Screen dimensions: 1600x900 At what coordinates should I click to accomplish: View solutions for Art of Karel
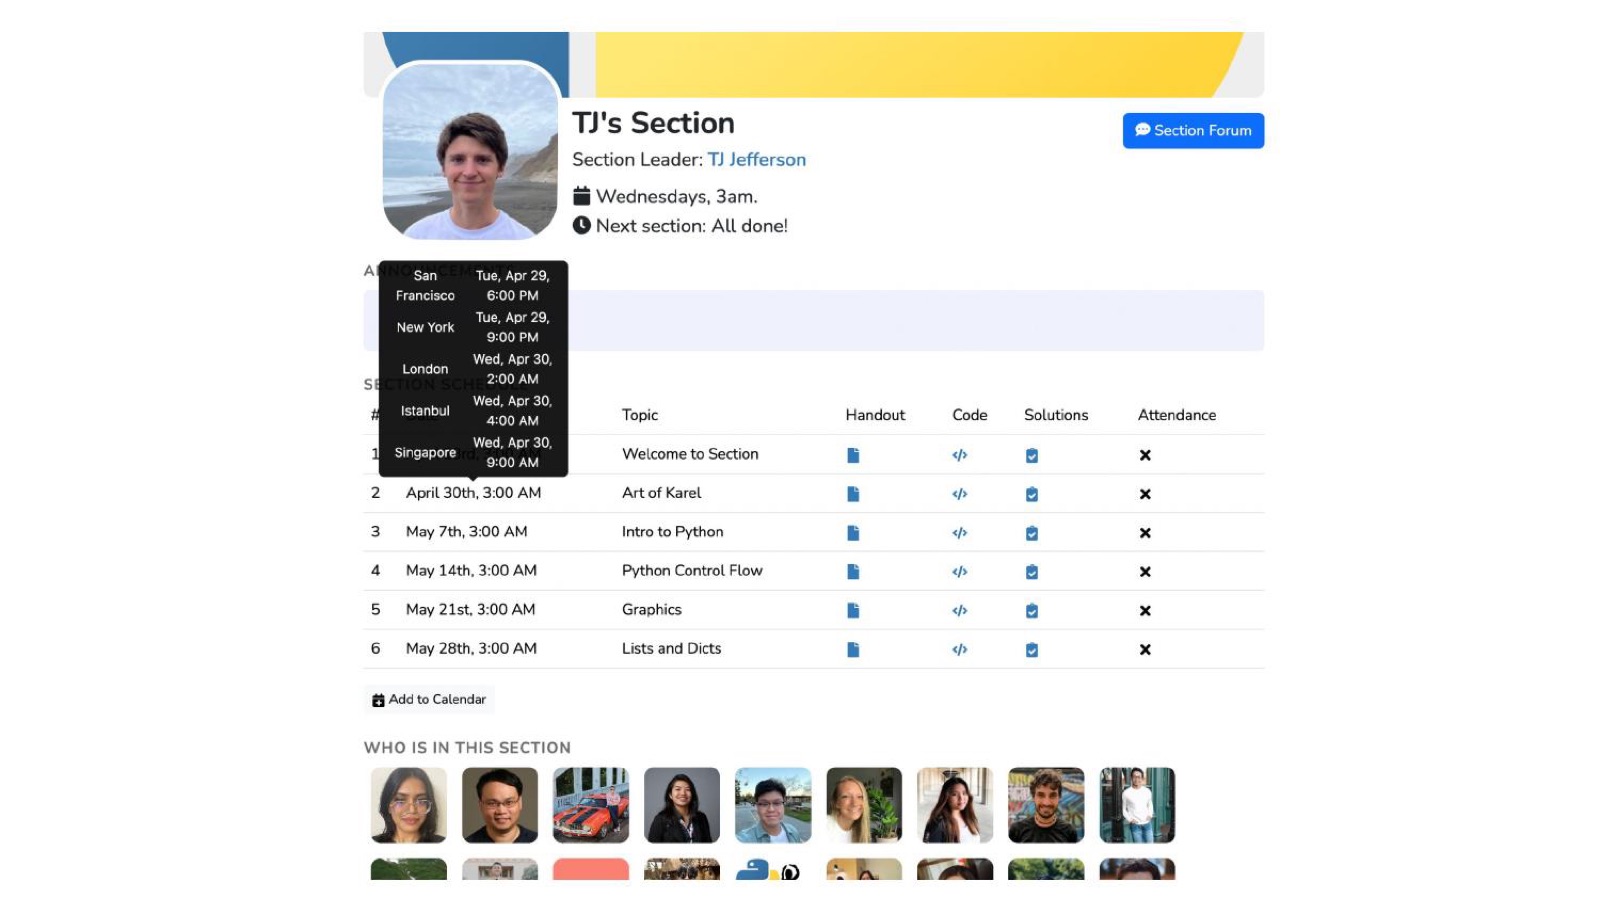(1032, 494)
